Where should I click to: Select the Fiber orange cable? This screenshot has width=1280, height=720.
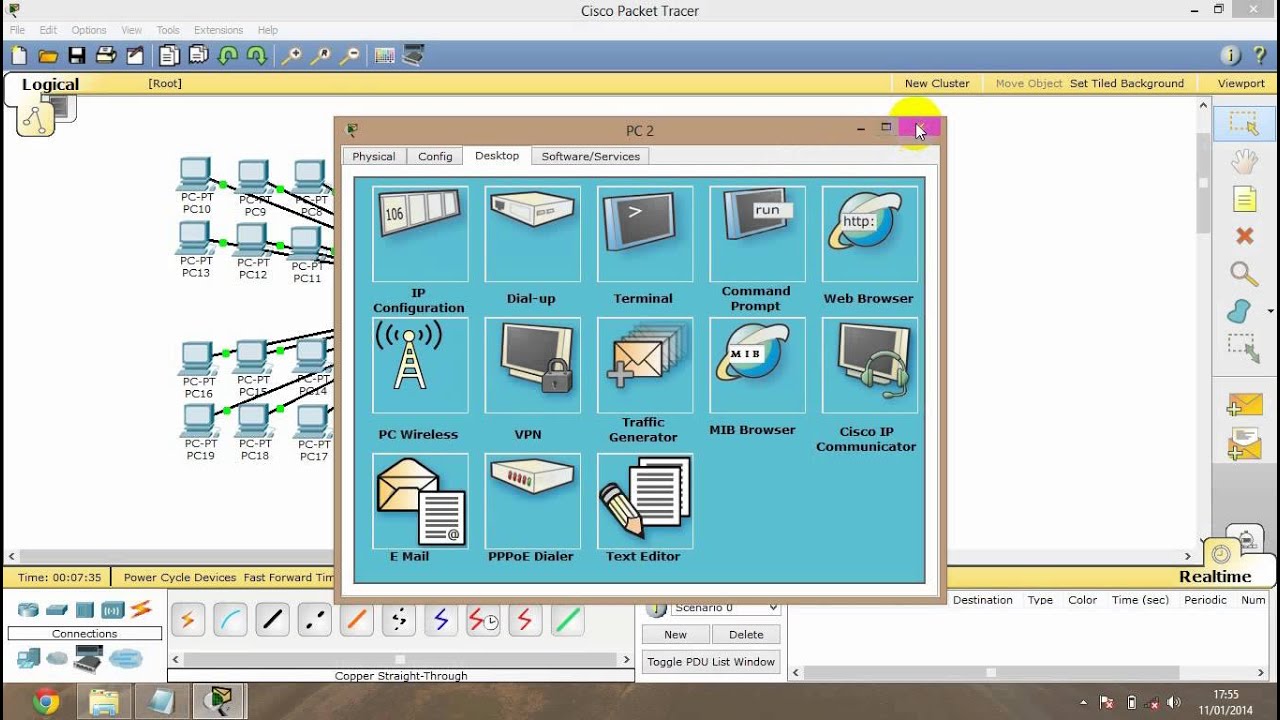(x=356, y=620)
